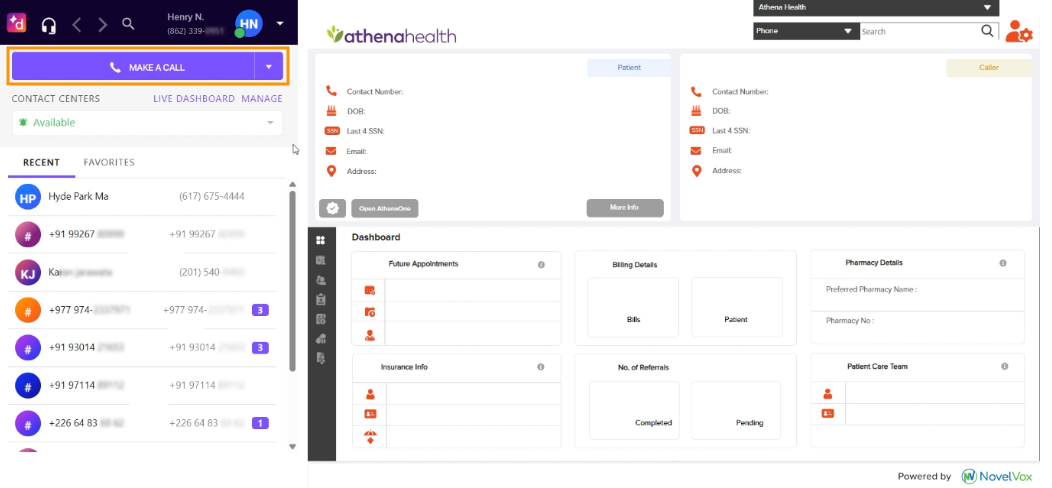Open the clipboard sidebar icon
The image size is (1052, 488).
click(321, 299)
